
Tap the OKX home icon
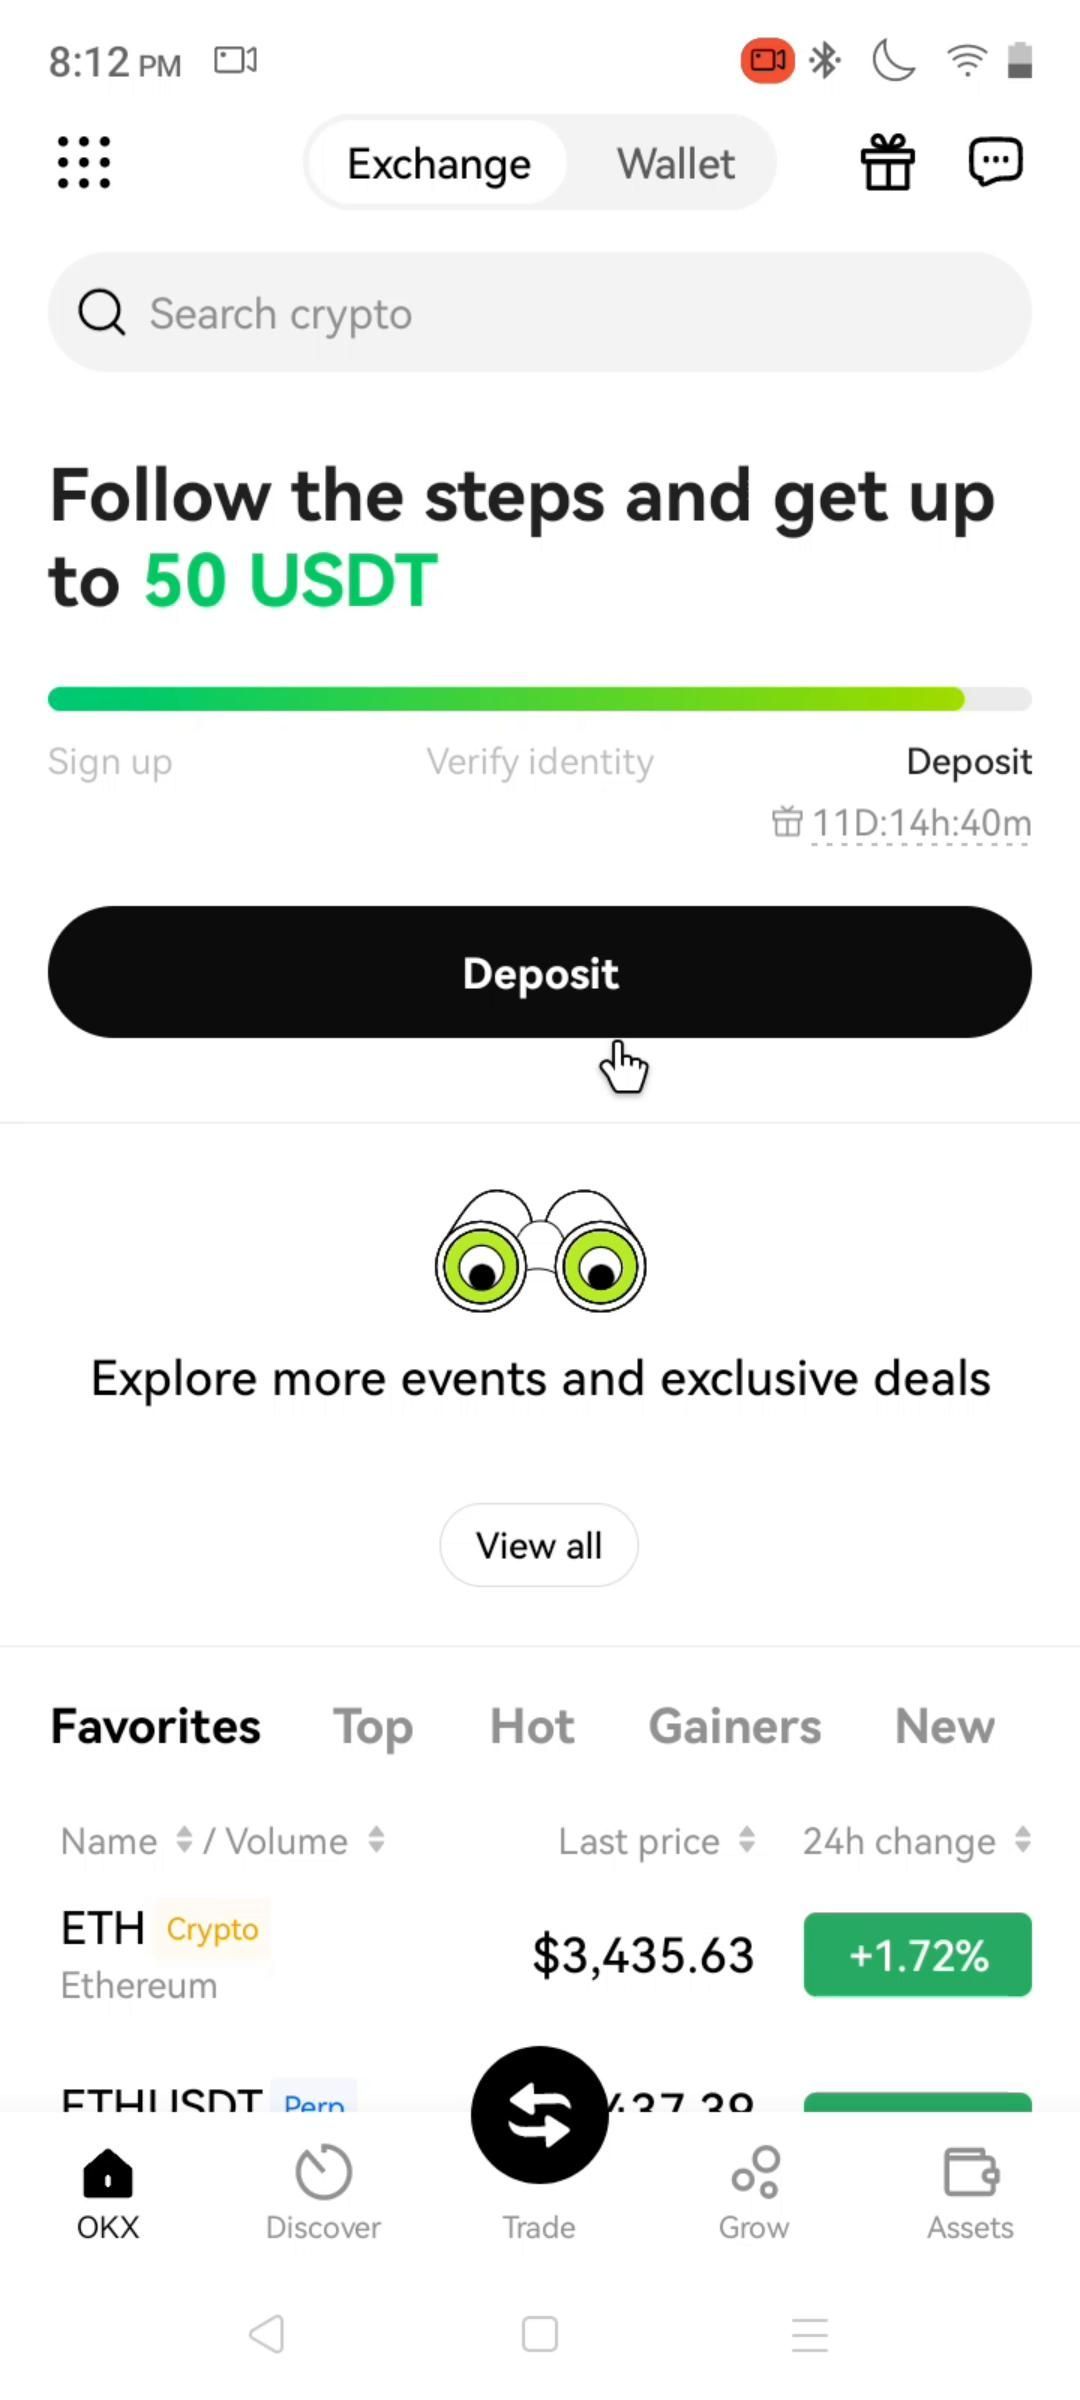tap(108, 2173)
